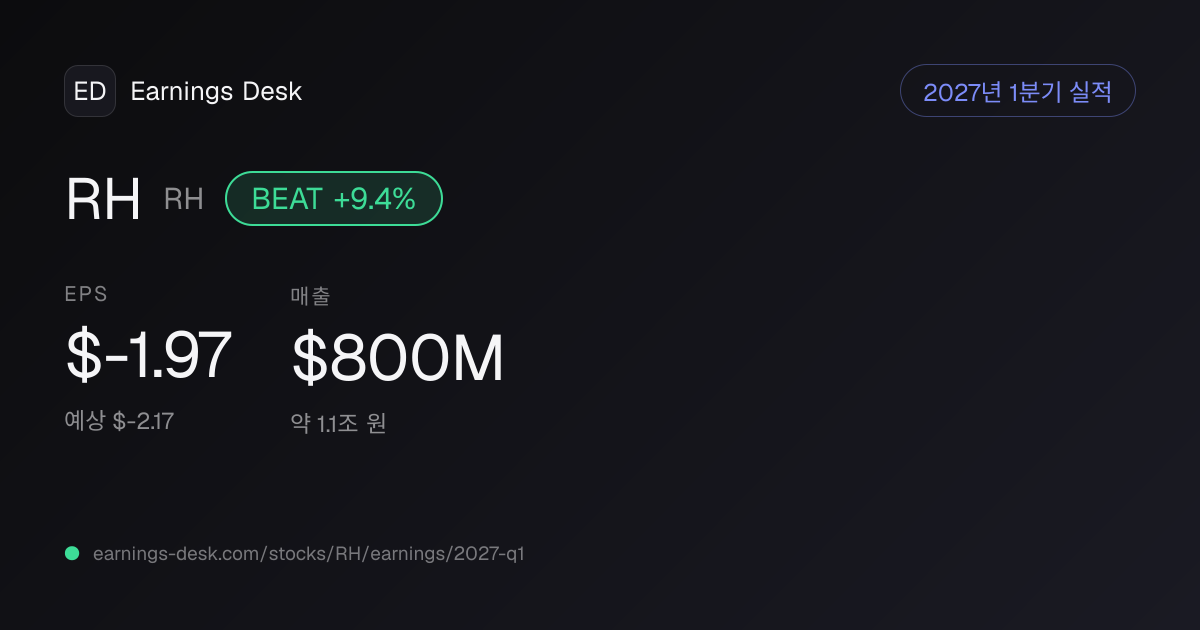Click the green status dot
1200x630 pixels.
pyautogui.click(x=72, y=553)
